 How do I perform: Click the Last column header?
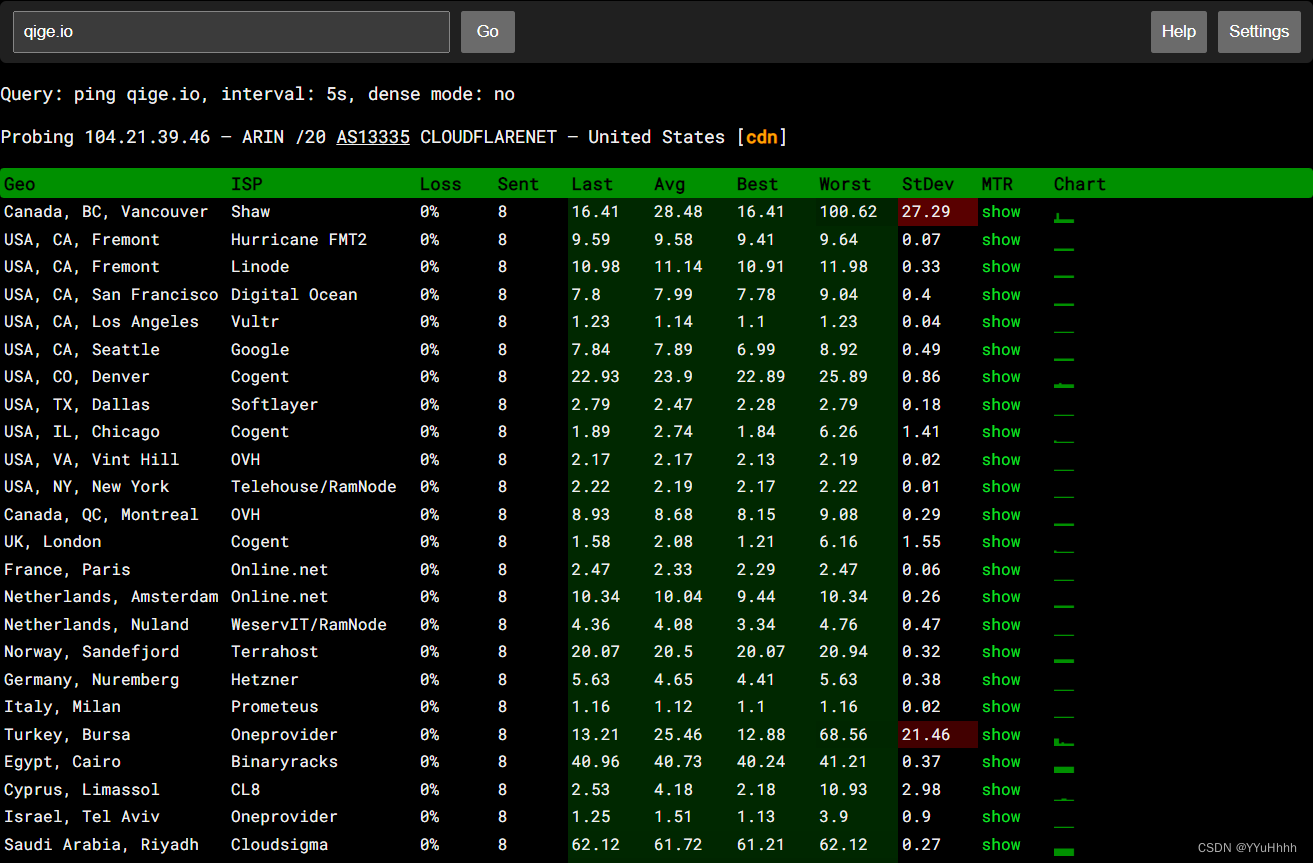(592, 184)
